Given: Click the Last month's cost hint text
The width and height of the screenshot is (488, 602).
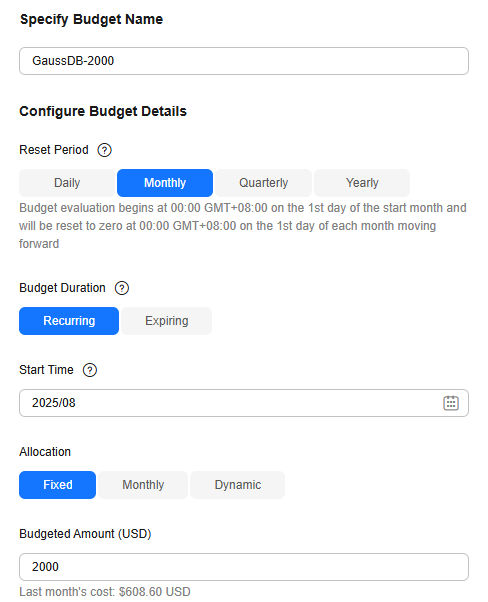Looking at the screenshot, I should coord(105,592).
